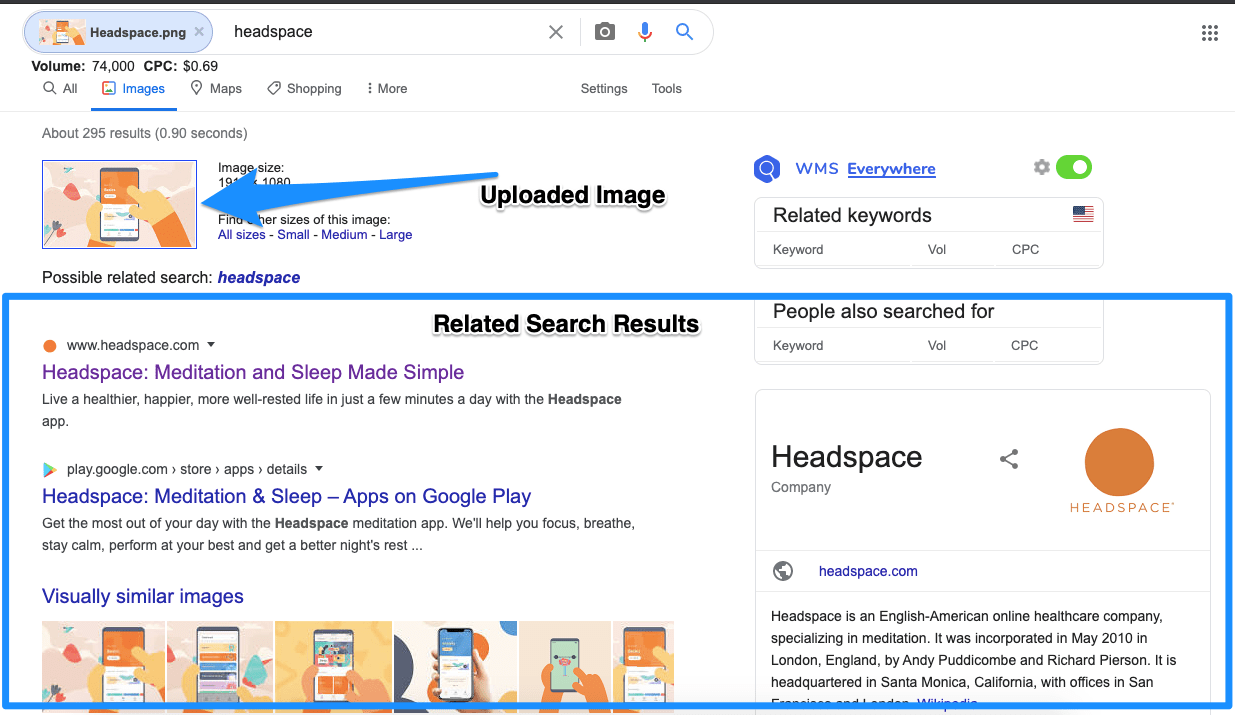Click the Google Play favicon icon
Image resolution: width=1235 pixels, height=715 pixels.
50,469
